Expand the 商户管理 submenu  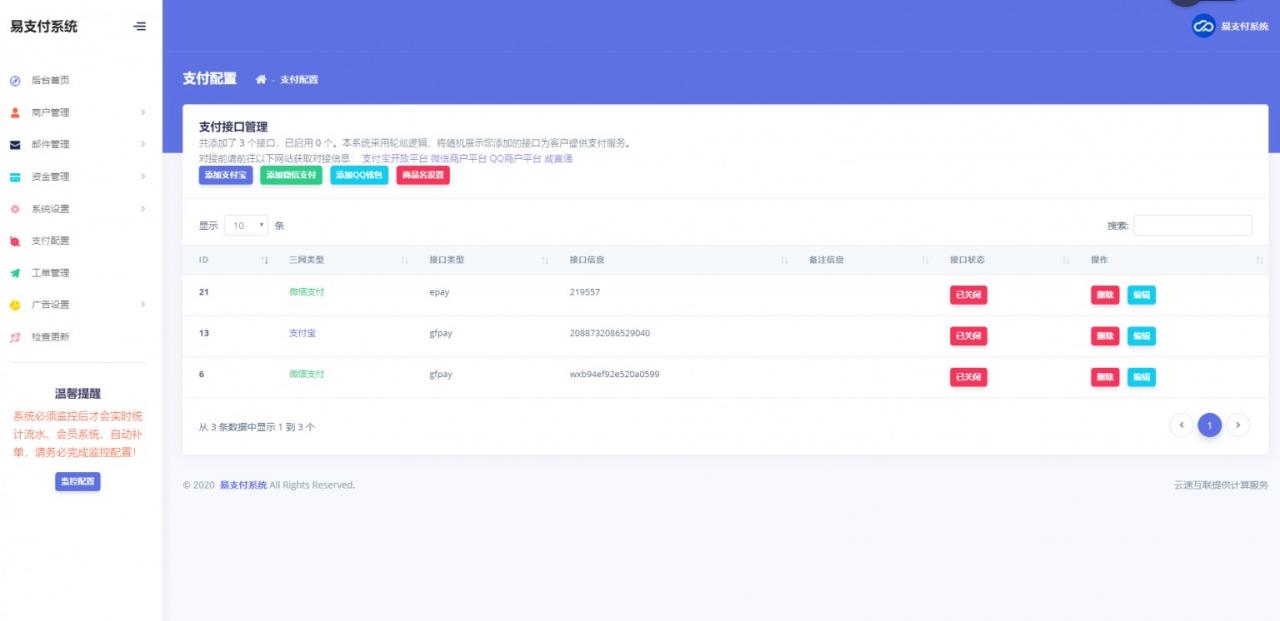coord(80,113)
